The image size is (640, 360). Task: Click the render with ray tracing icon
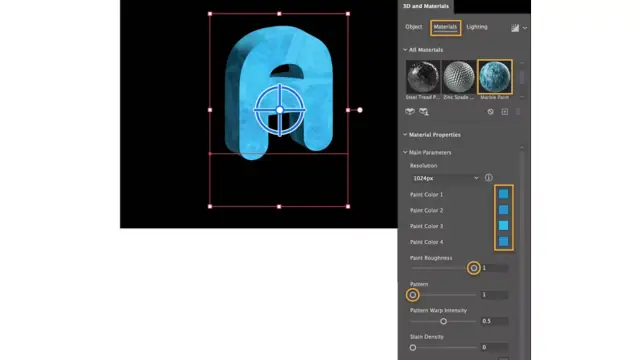tap(515, 28)
